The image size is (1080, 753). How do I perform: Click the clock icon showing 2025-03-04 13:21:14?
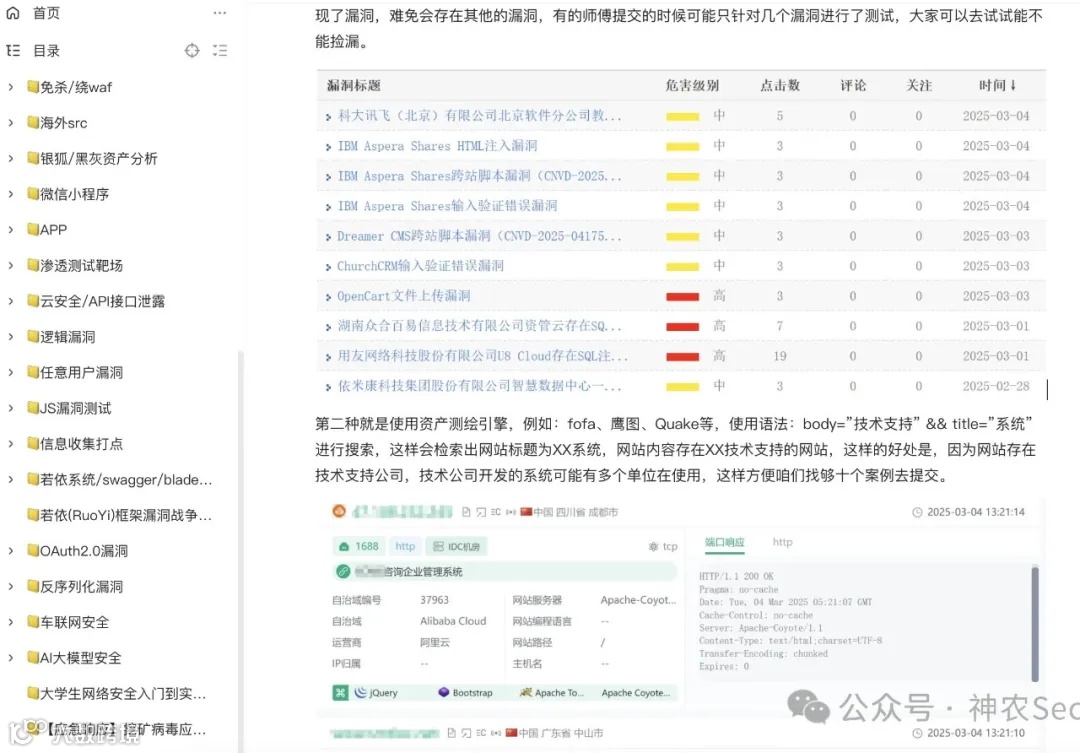click(919, 512)
